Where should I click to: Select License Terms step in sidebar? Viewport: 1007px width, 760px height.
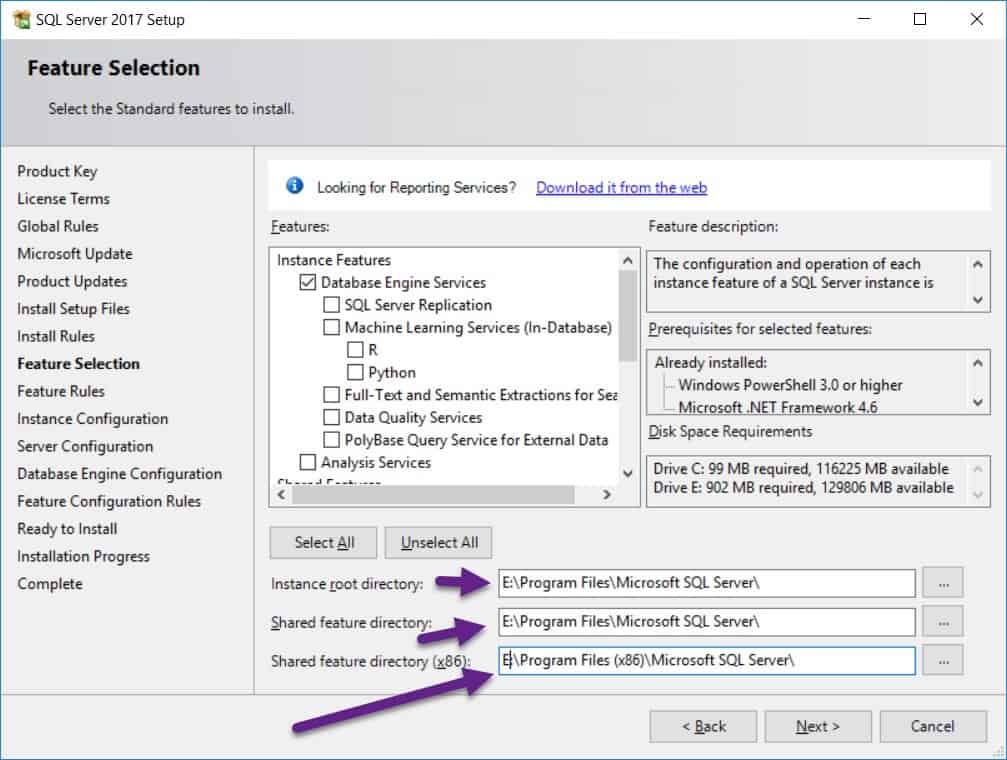click(64, 199)
